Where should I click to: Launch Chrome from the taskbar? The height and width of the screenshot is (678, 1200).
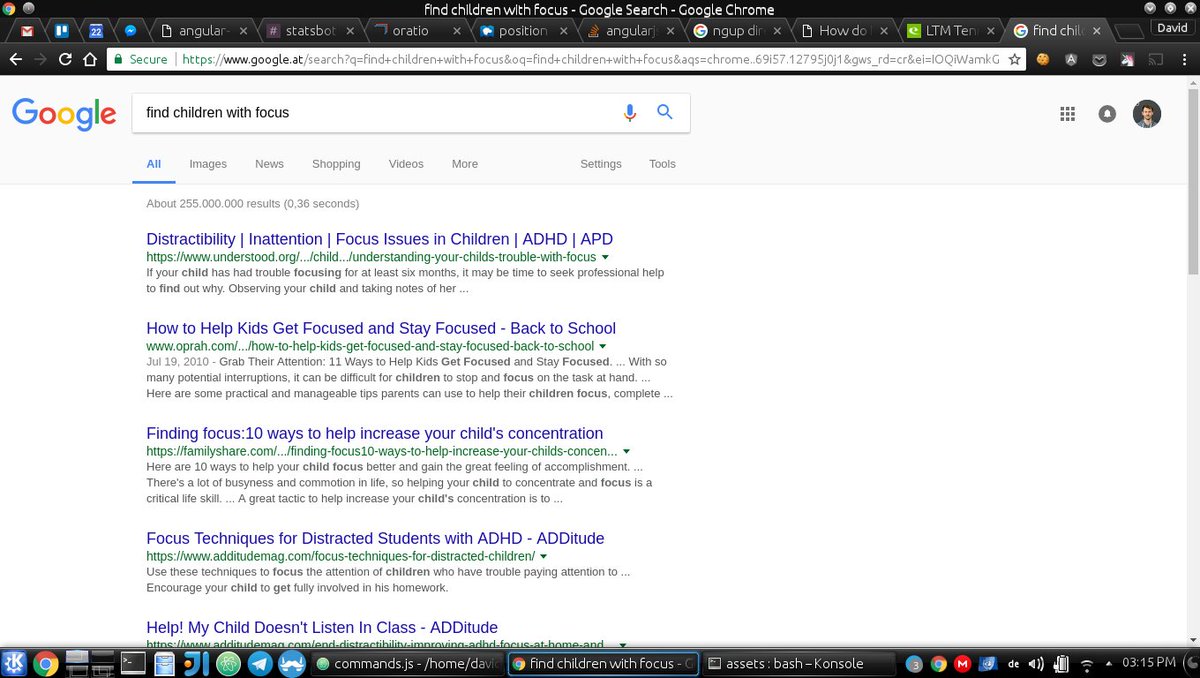coord(46,662)
